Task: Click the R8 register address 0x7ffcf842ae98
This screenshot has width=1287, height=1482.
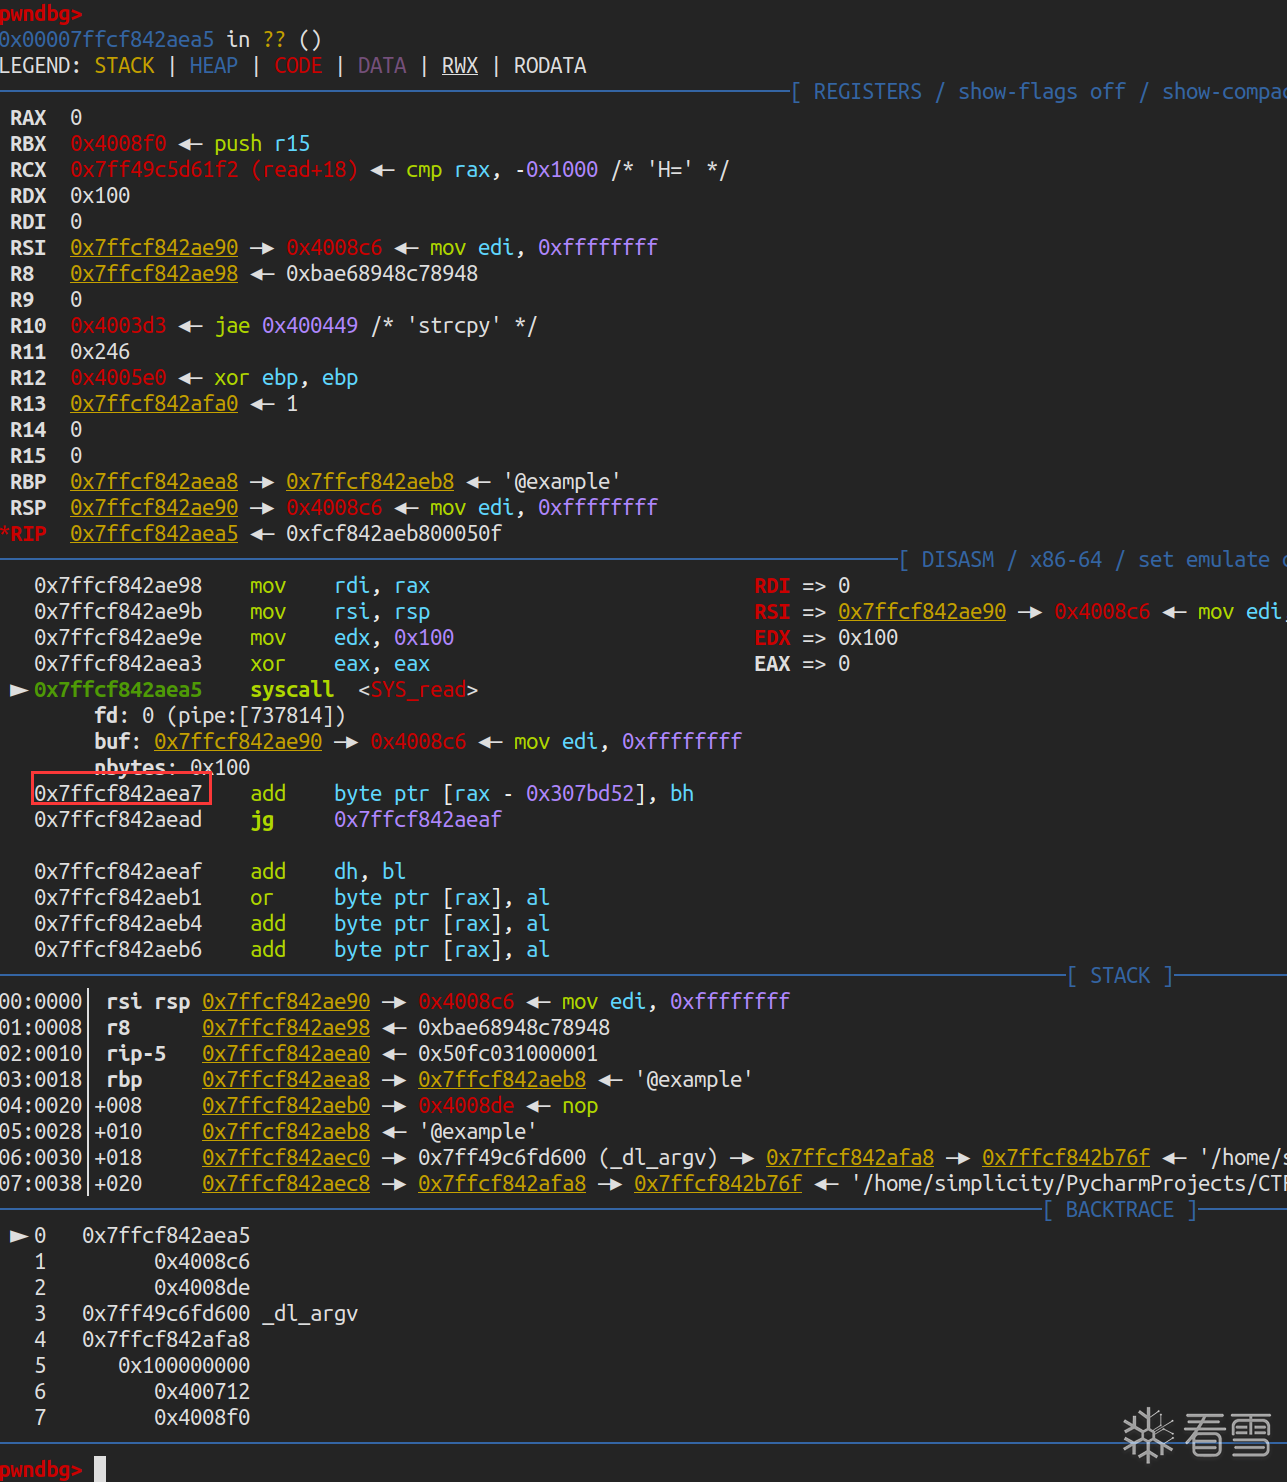Action: pos(154,274)
